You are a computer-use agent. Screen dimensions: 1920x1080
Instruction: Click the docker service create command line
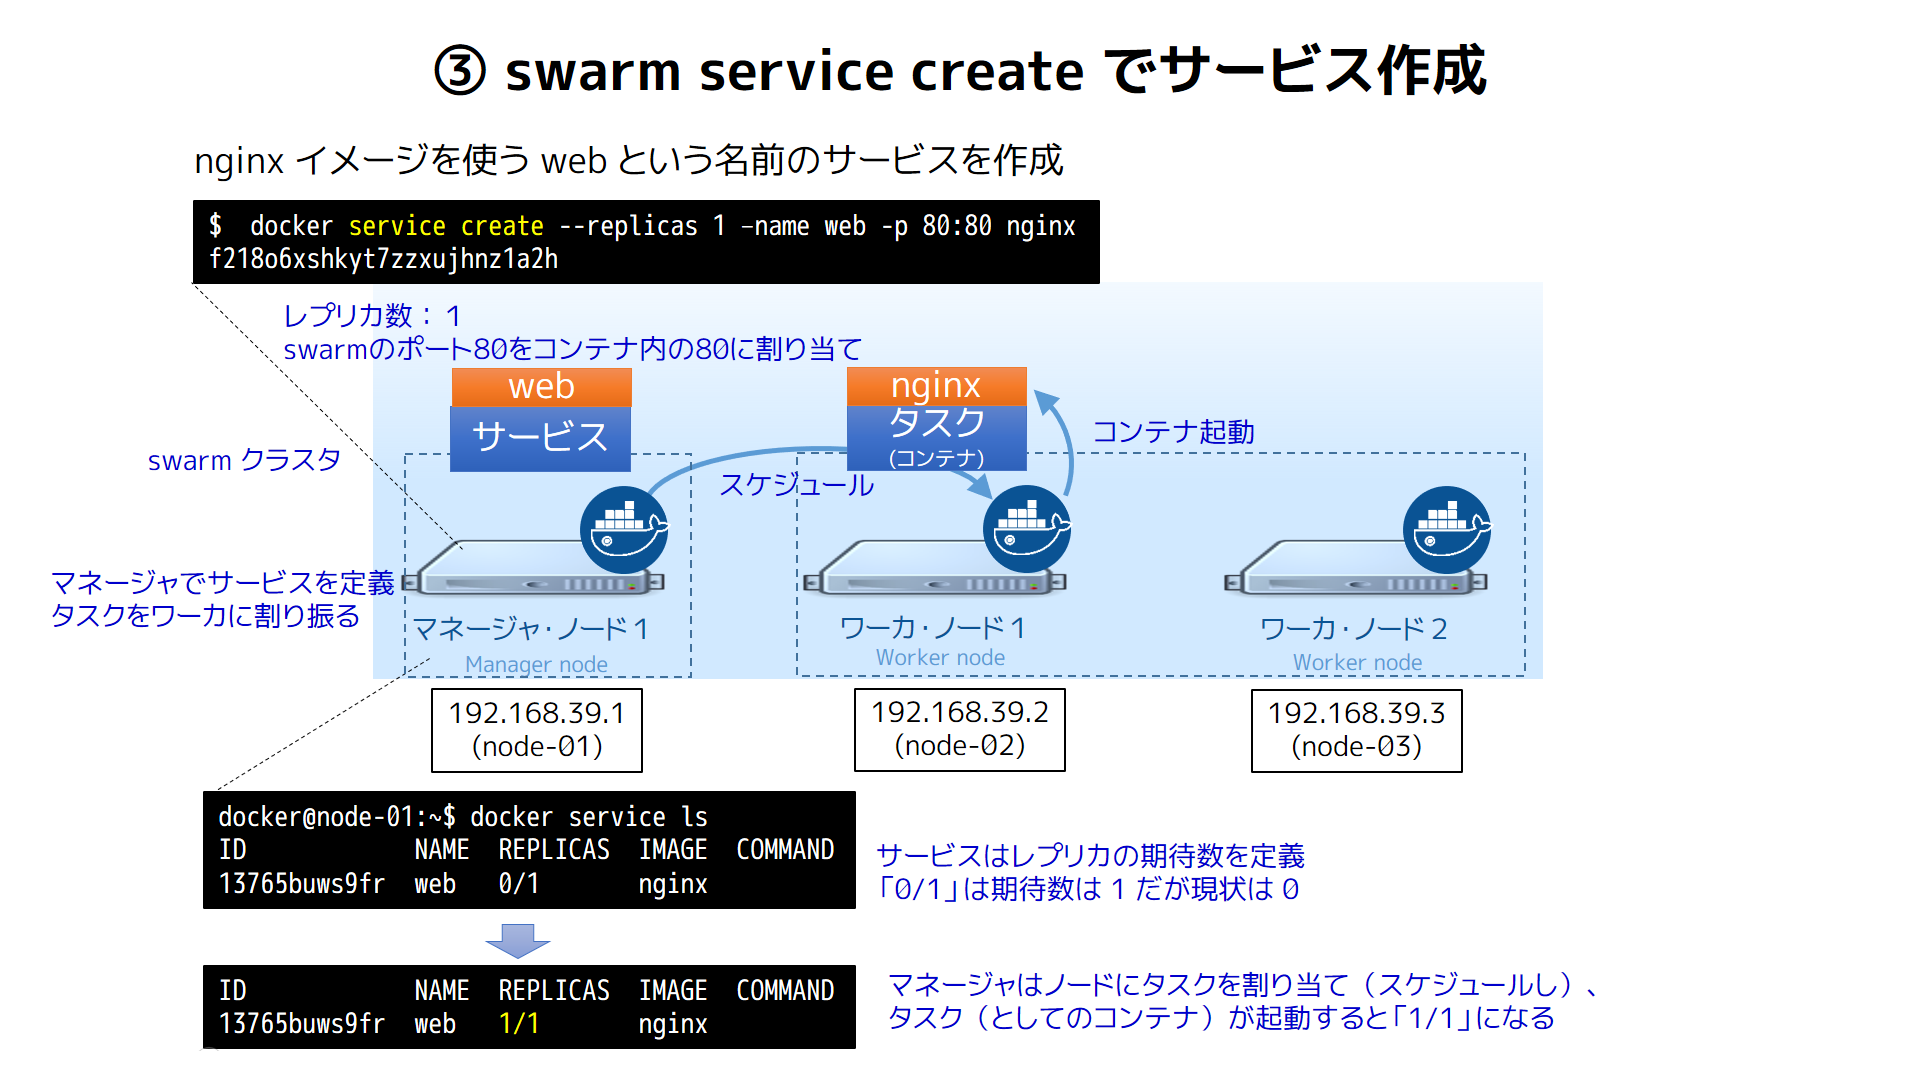tap(642, 226)
